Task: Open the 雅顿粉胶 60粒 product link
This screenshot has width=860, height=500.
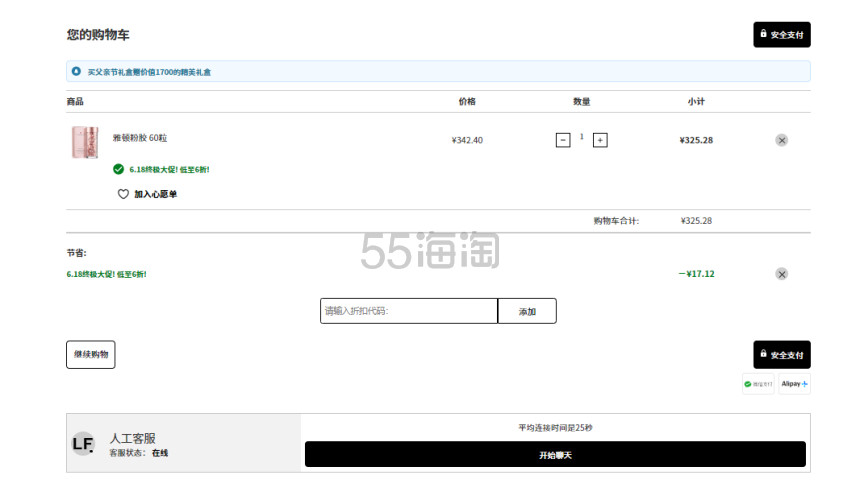Action: 140,138
